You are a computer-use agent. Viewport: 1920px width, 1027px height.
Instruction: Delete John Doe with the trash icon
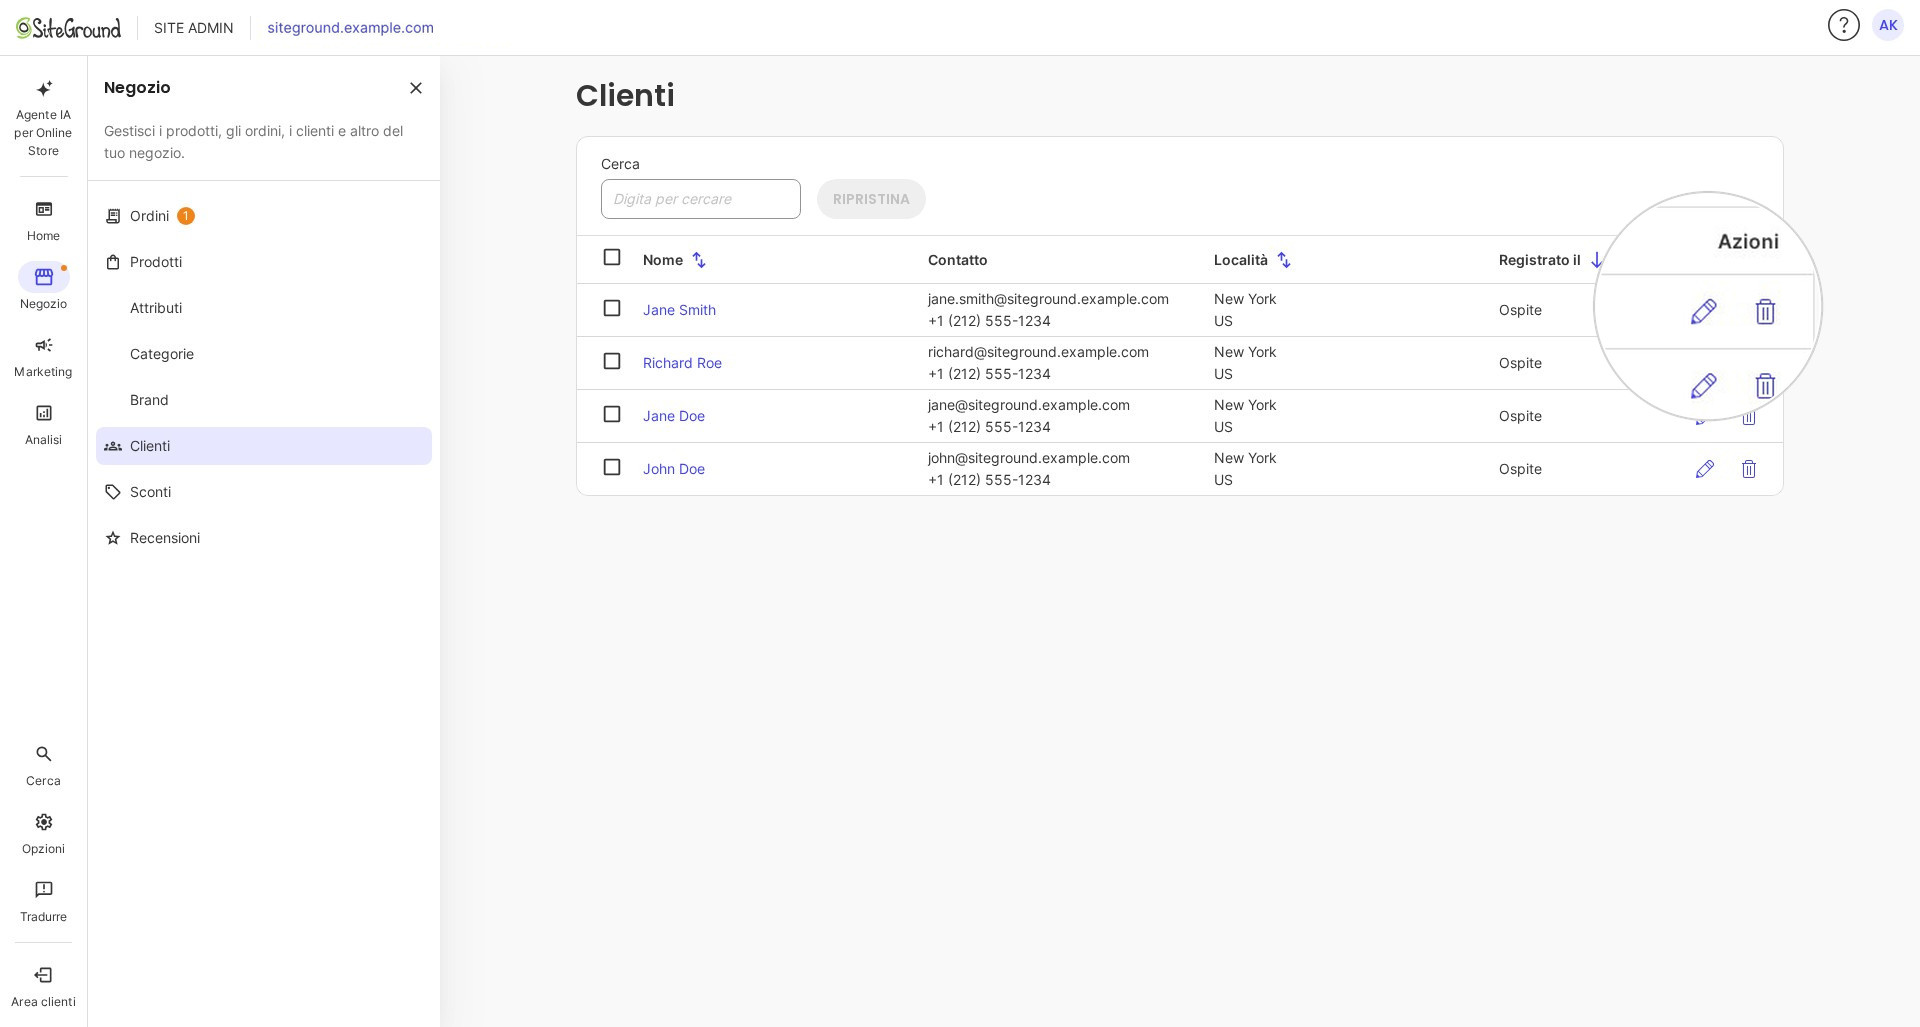1749,469
